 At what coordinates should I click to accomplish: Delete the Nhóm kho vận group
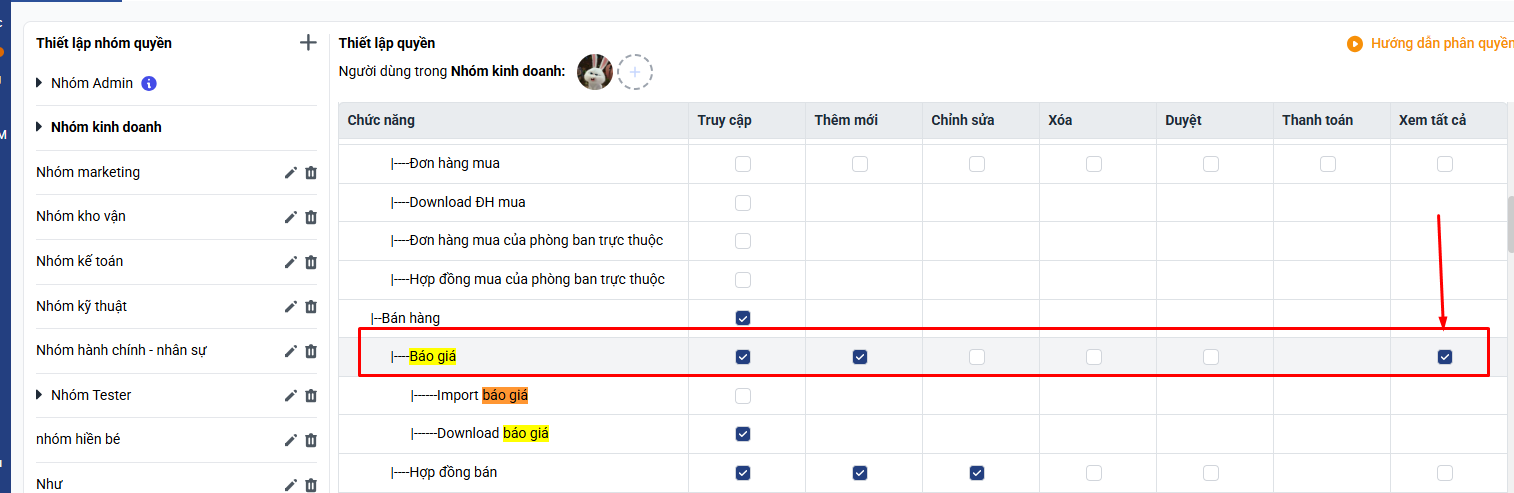(311, 217)
